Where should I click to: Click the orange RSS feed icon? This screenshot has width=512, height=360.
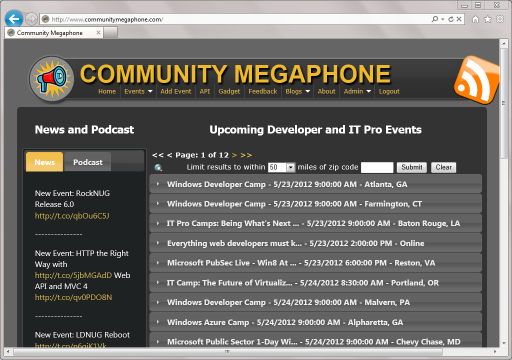[477, 80]
